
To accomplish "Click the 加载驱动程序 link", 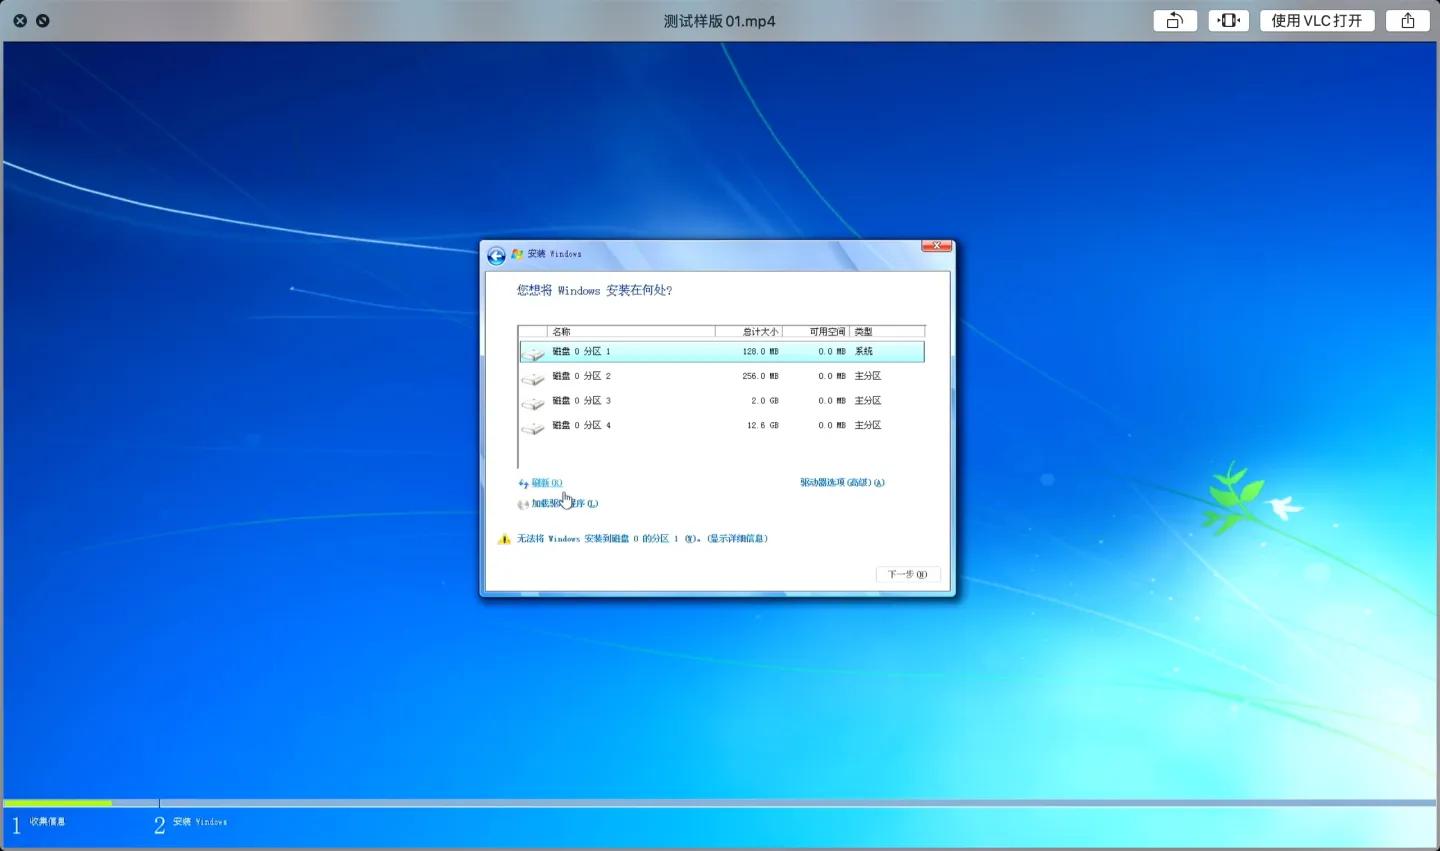I will [x=564, y=504].
